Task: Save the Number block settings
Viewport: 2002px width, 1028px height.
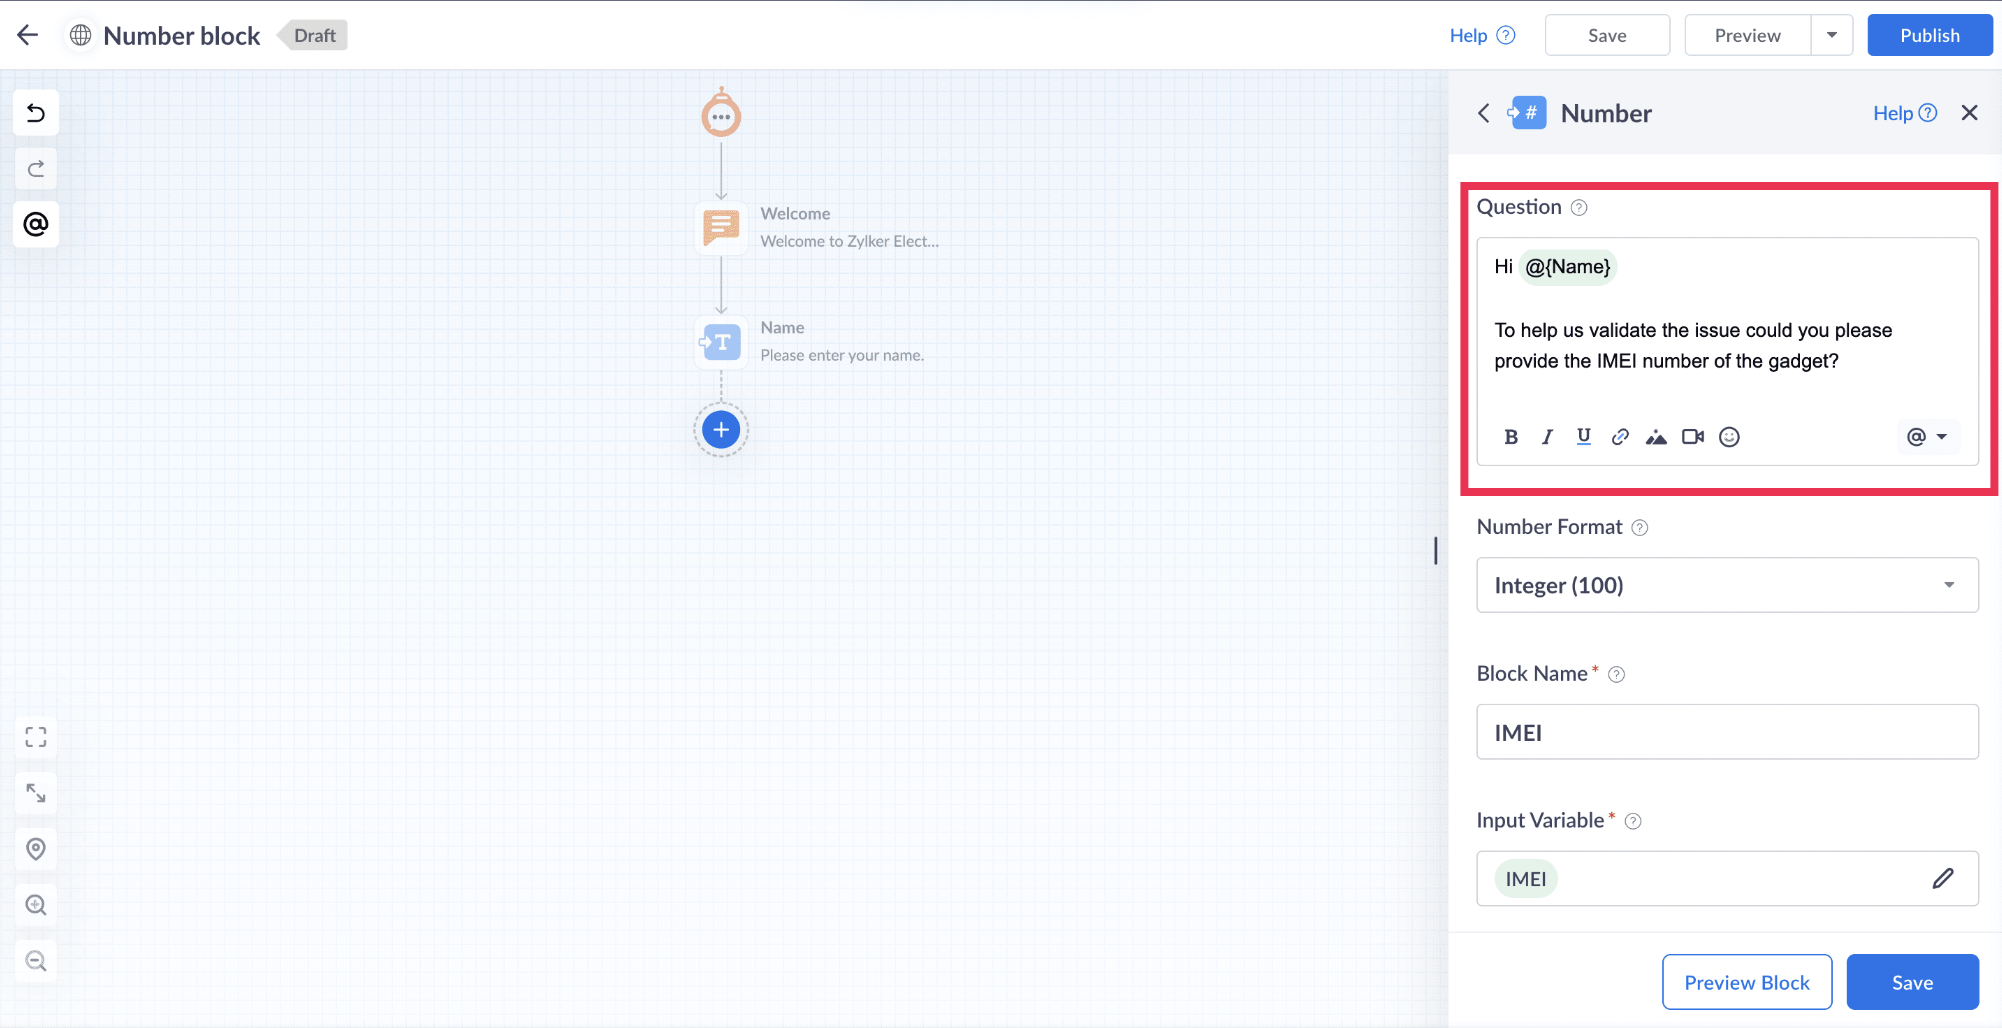Action: coord(1912,982)
